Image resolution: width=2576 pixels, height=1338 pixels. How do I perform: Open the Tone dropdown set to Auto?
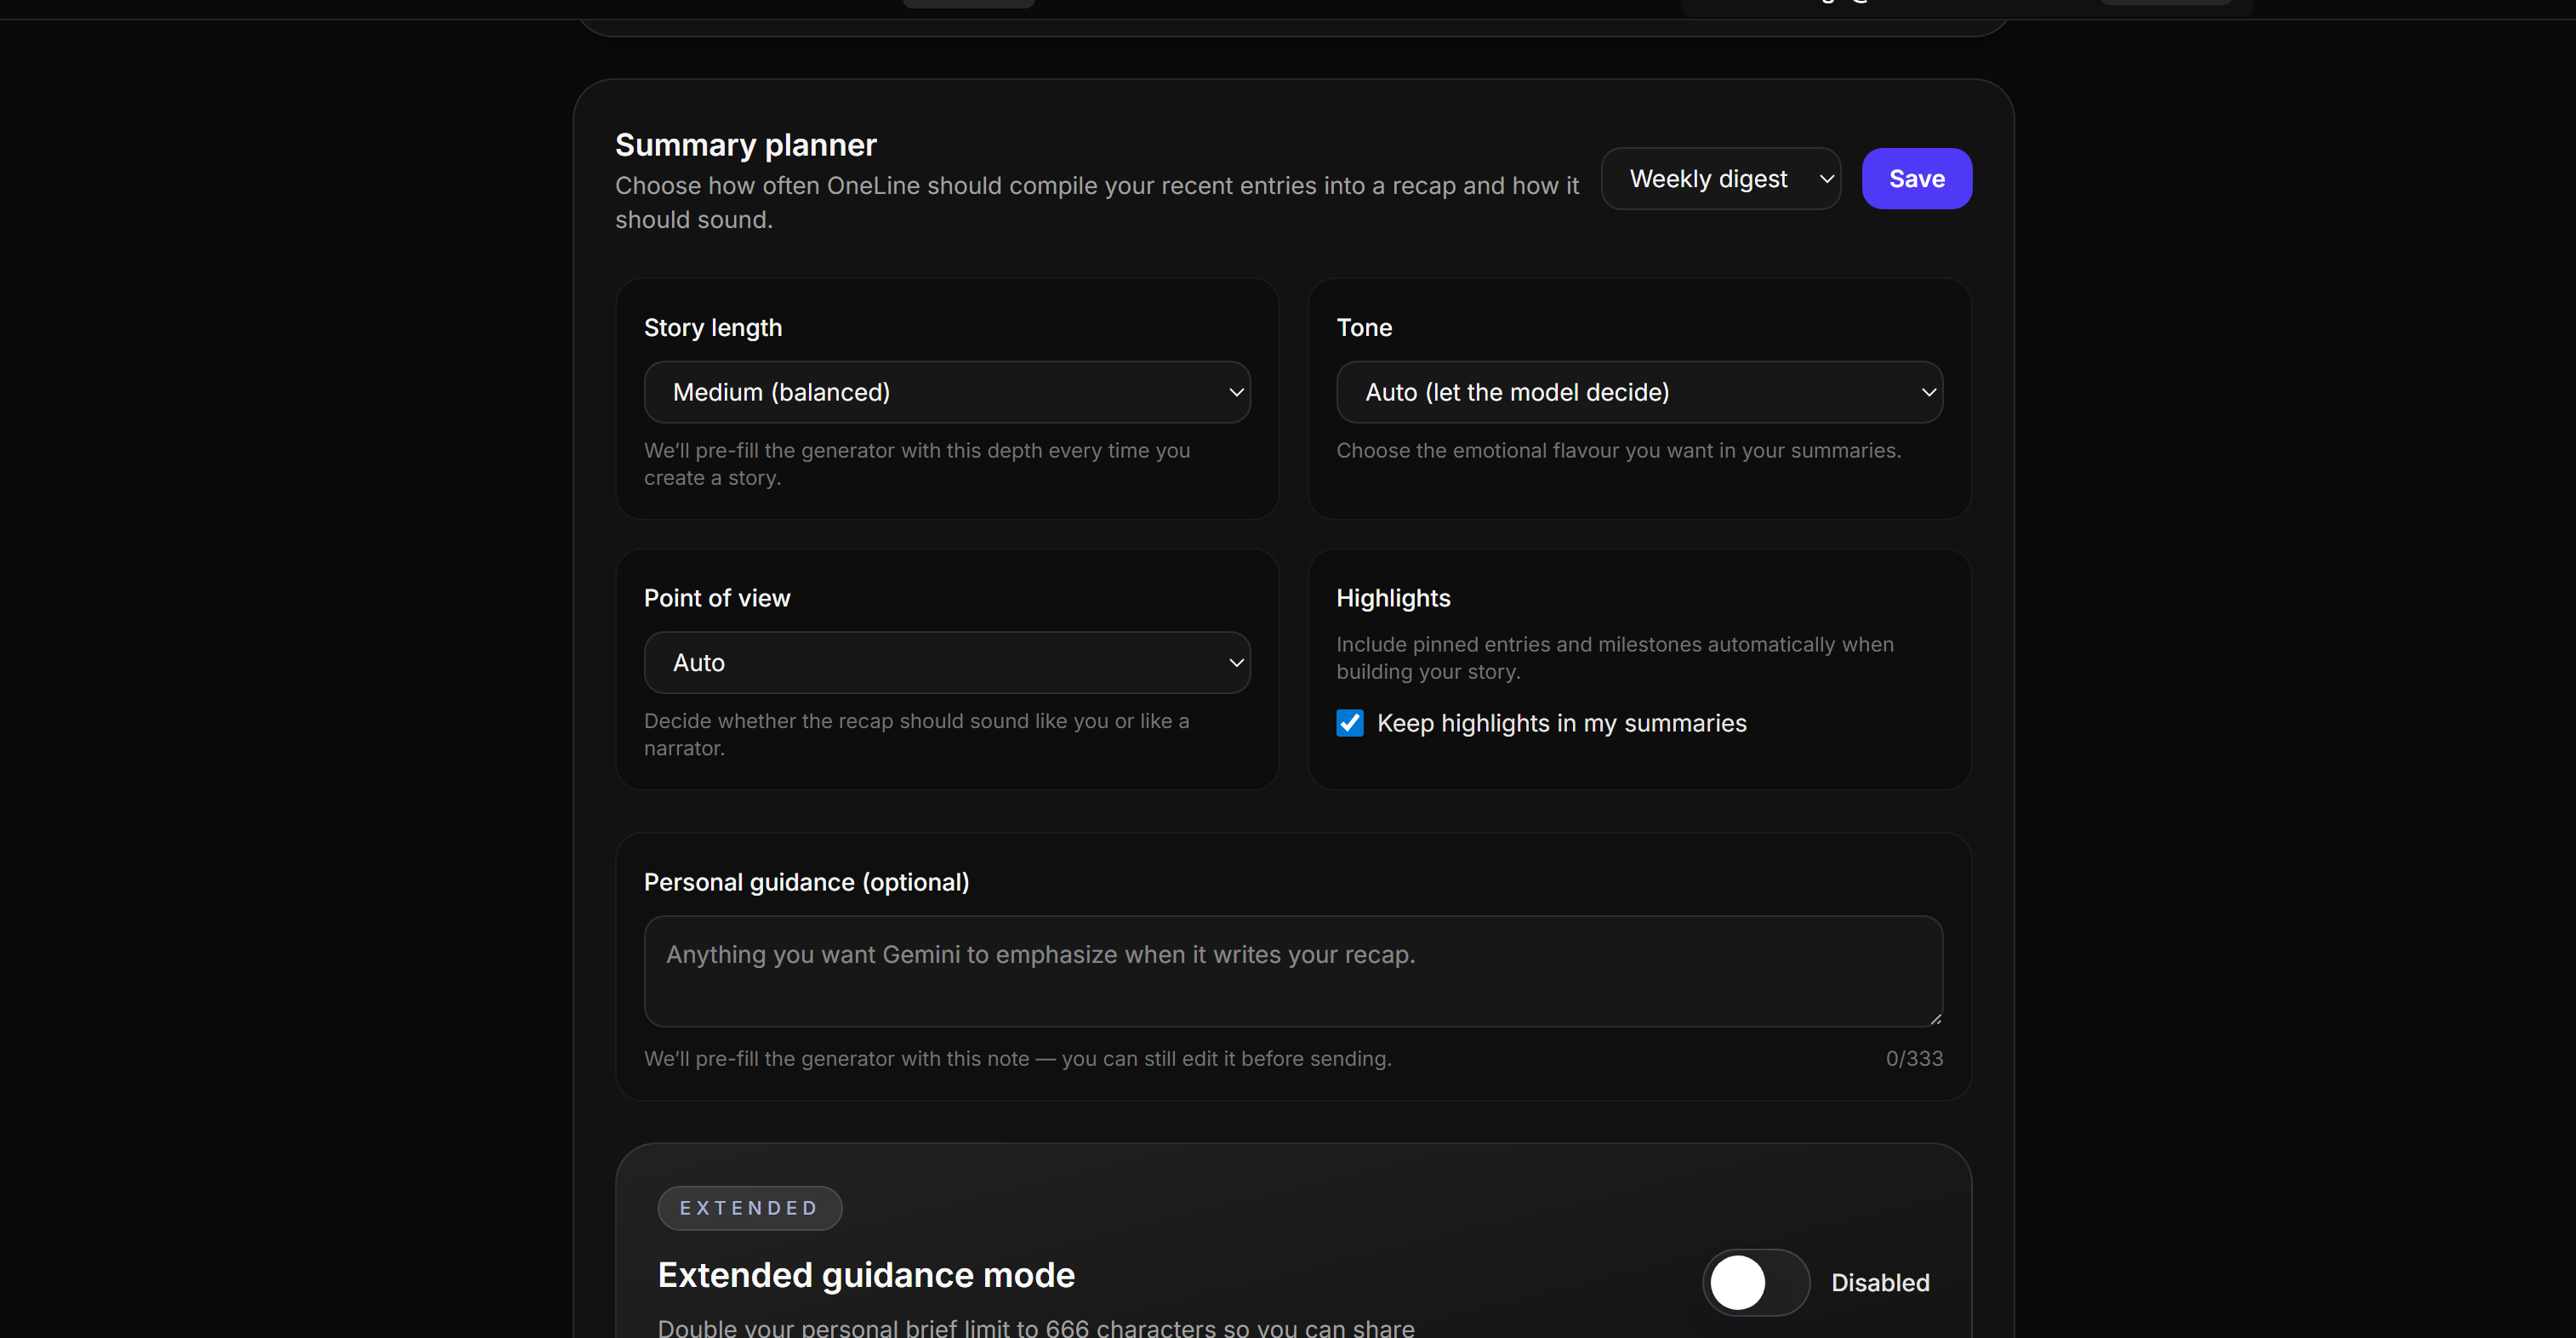pyautogui.click(x=1637, y=392)
